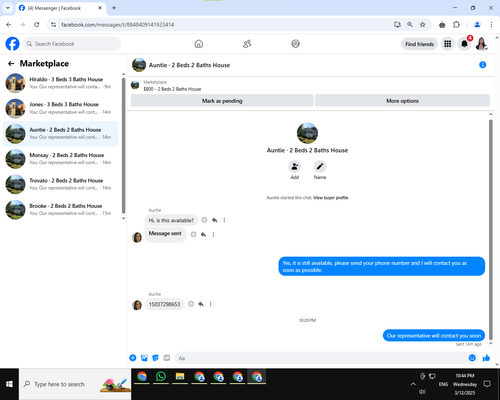Go to the Facebook home feed icon
Screen dimensions: 500x400
199,44
